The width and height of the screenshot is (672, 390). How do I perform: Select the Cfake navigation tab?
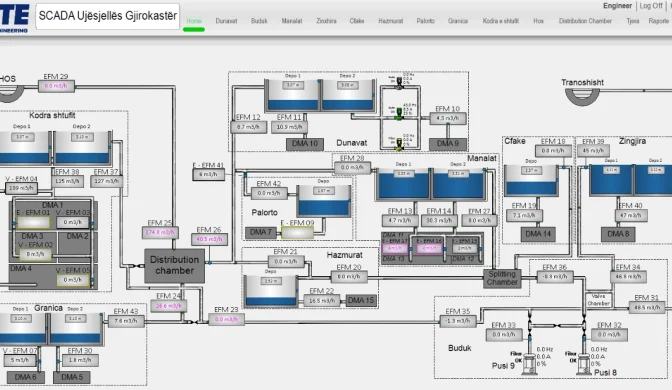click(x=357, y=21)
